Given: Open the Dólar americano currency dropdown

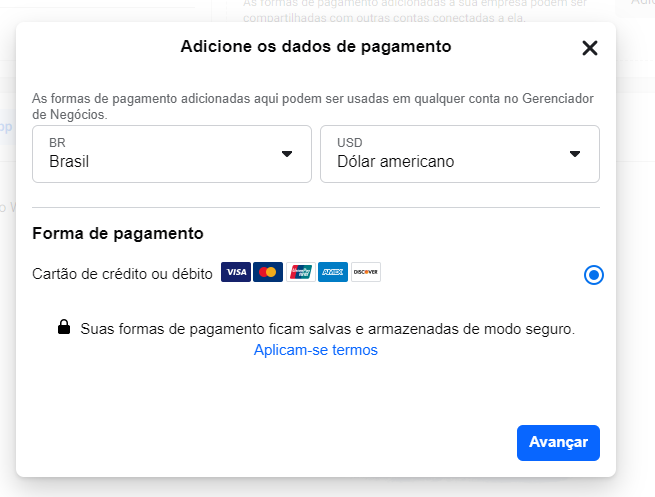Looking at the screenshot, I should 460,154.
